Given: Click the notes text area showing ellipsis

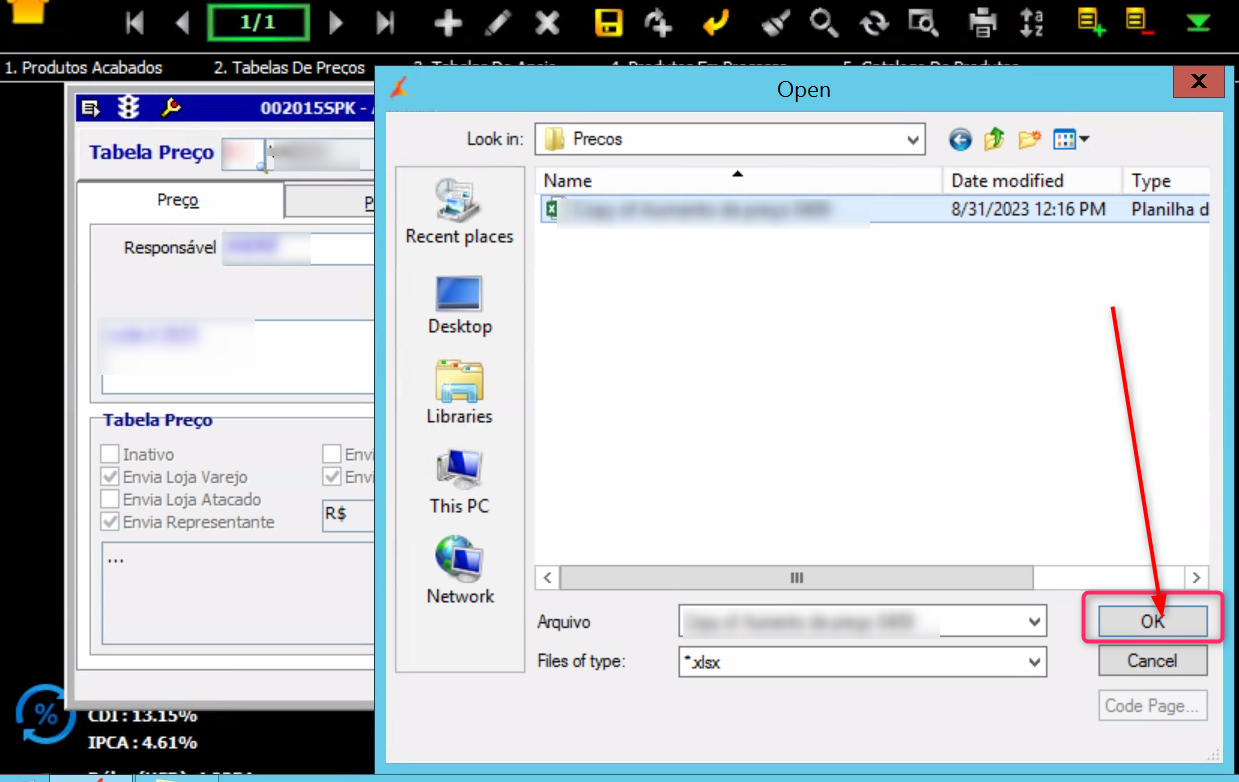Looking at the screenshot, I should (238, 594).
